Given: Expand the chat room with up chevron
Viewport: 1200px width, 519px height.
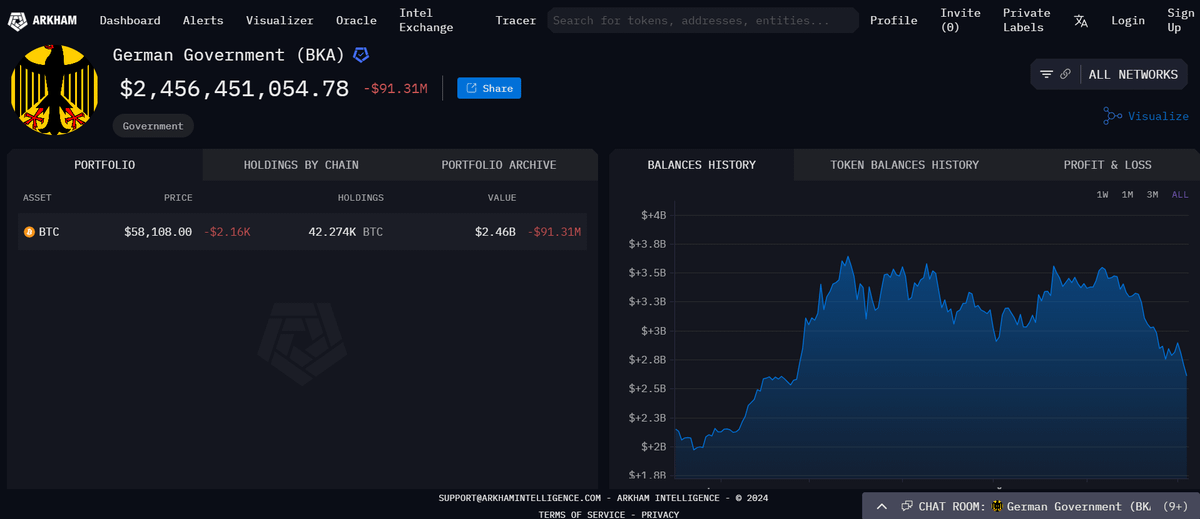Looking at the screenshot, I should 881,506.
